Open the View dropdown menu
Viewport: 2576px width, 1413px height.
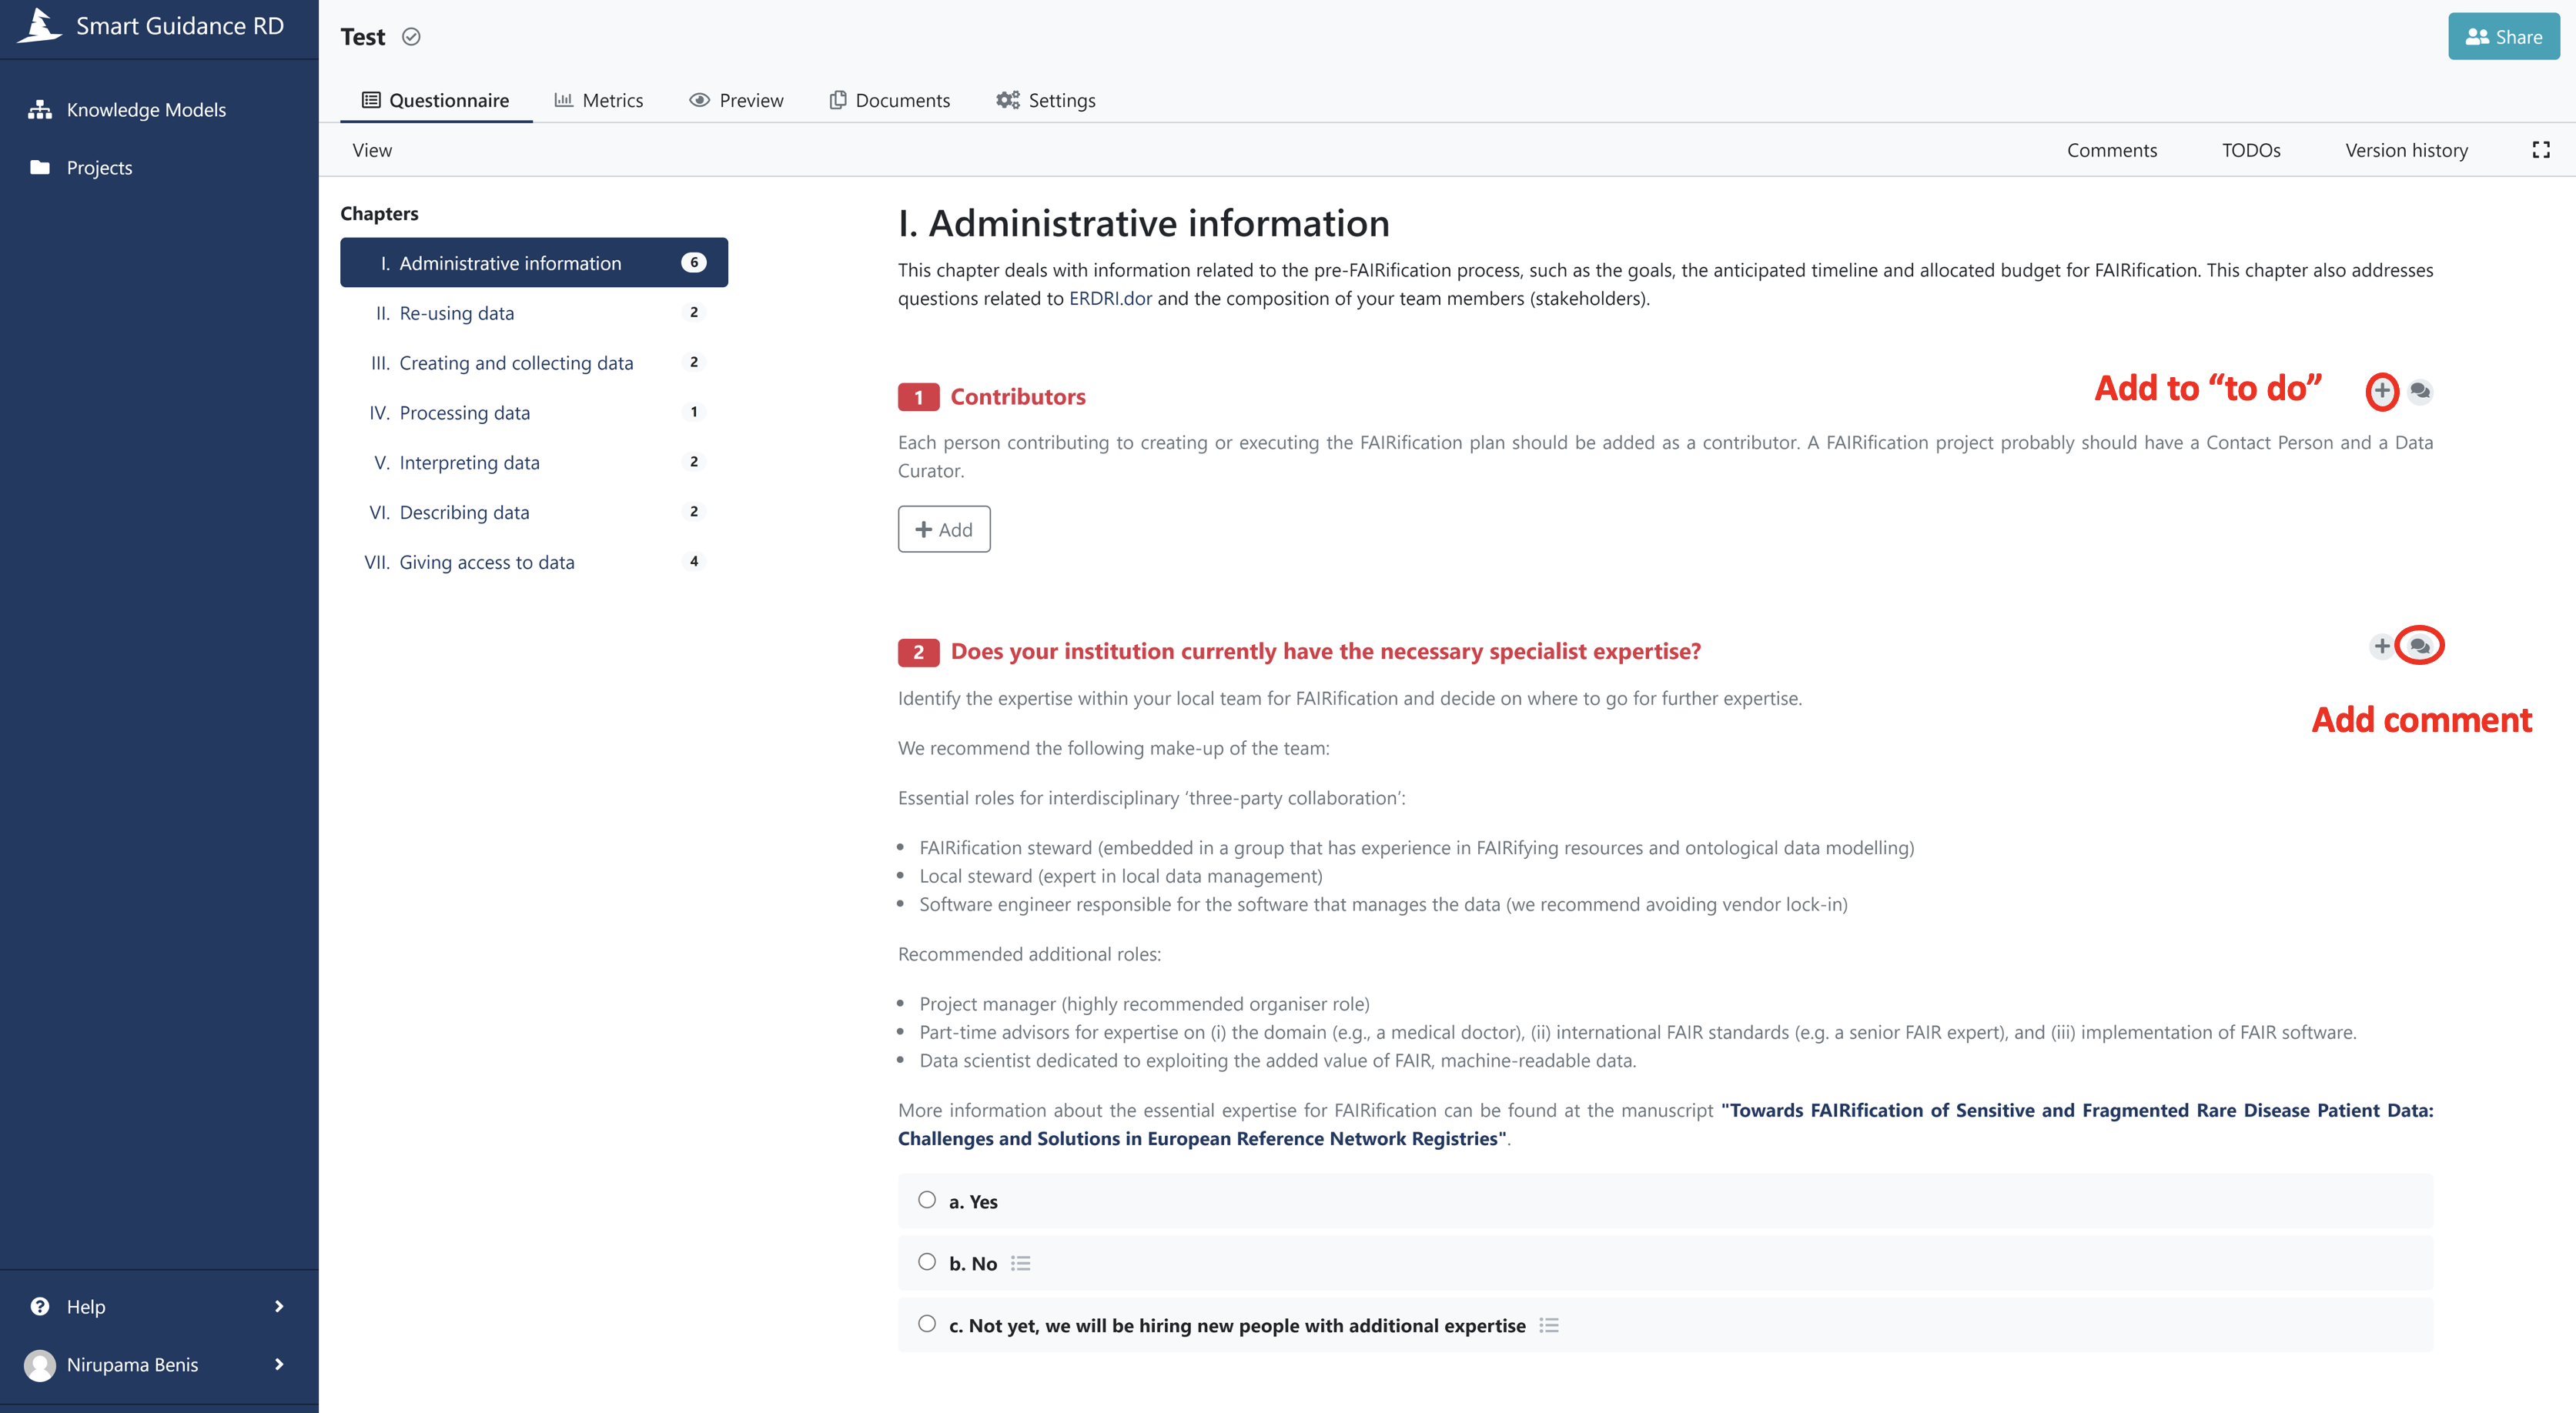pyautogui.click(x=372, y=150)
